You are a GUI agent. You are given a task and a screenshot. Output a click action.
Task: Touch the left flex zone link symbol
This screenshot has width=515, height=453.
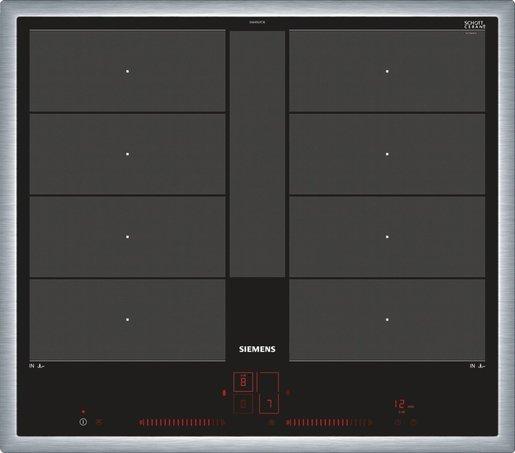[x=224, y=393]
